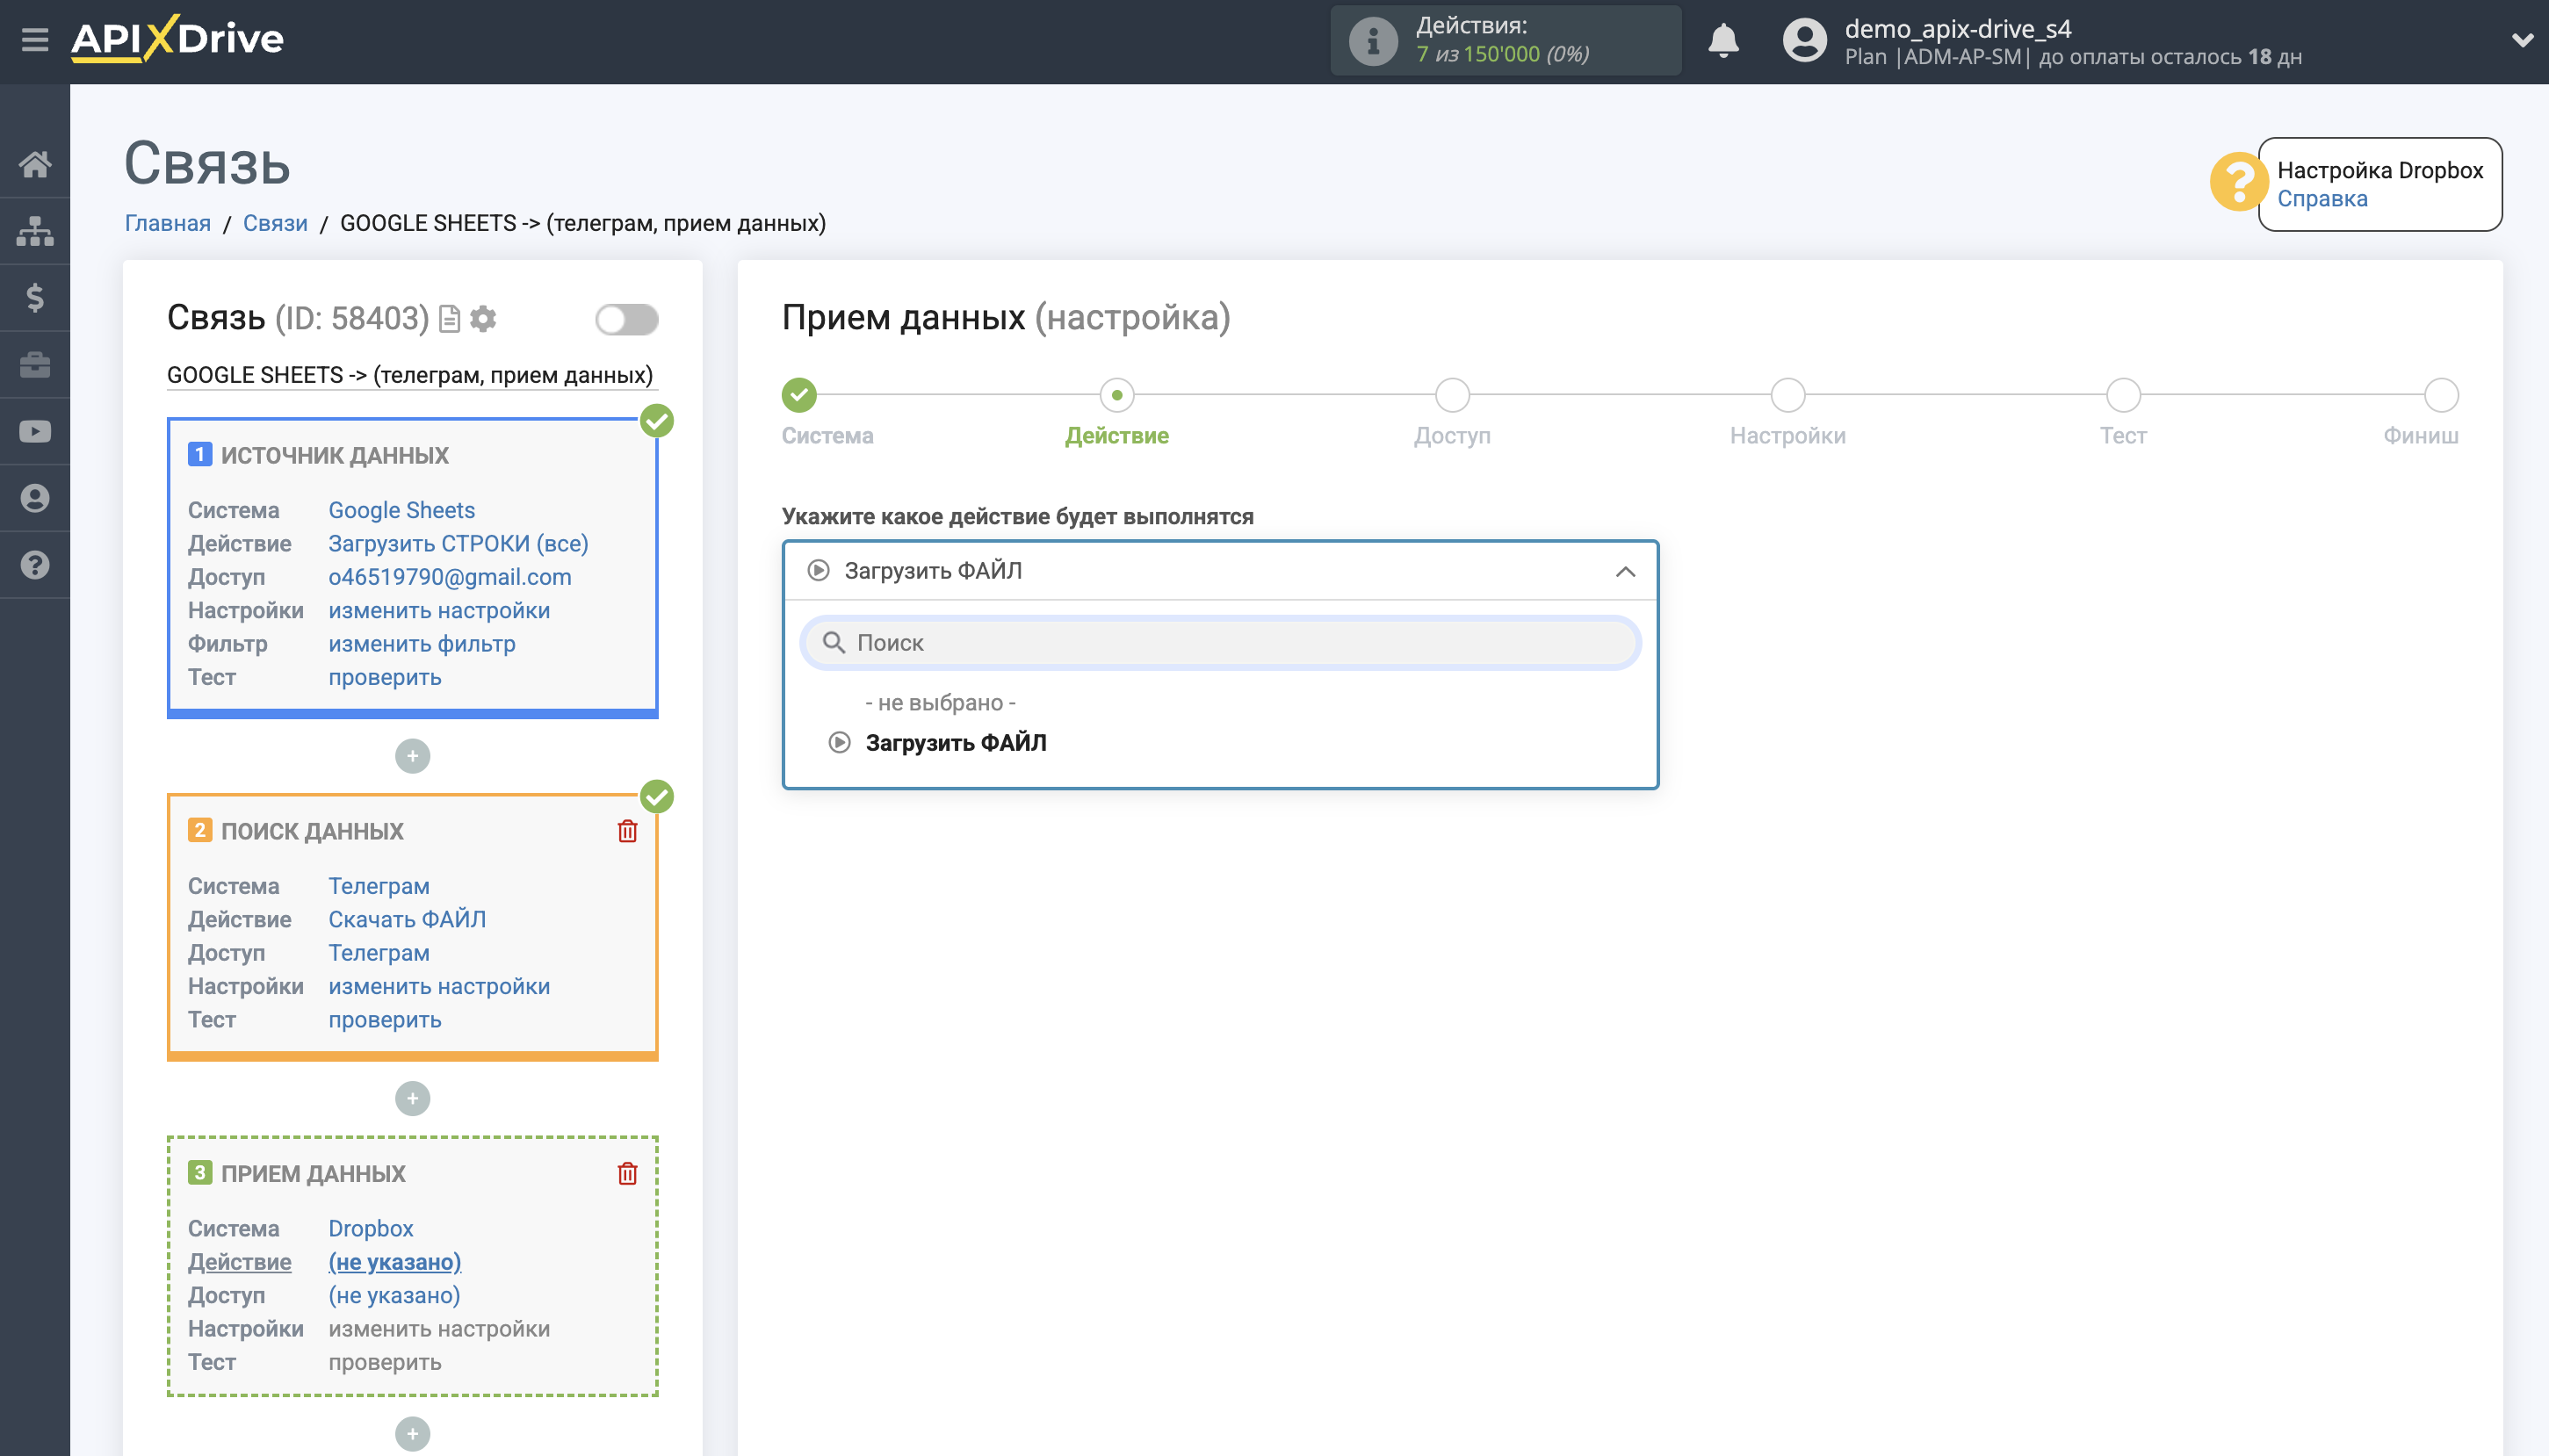Open the connections sitemap sidebar icon
The height and width of the screenshot is (1456, 2549).
coord(35,231)
